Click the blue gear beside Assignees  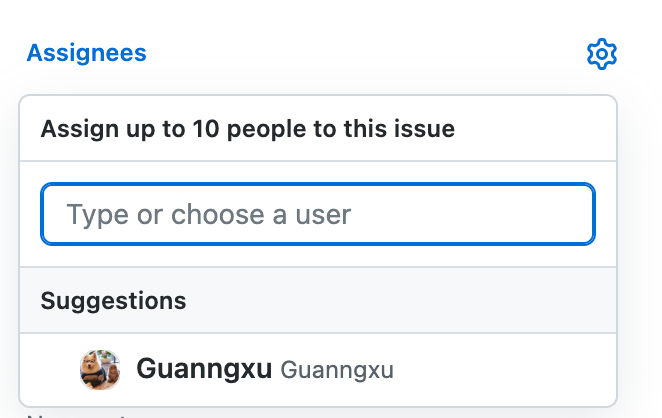[x=602, y=54]
